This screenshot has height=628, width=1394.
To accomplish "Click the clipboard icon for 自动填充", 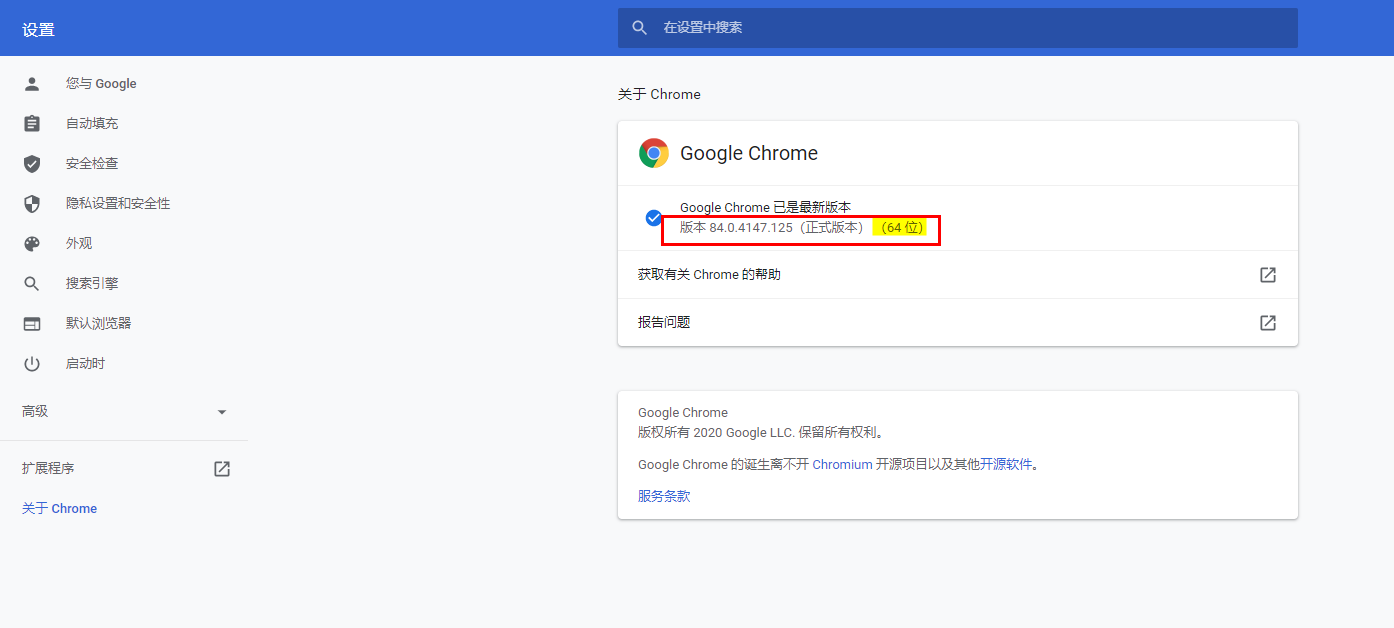I will (x=32, y=124).
